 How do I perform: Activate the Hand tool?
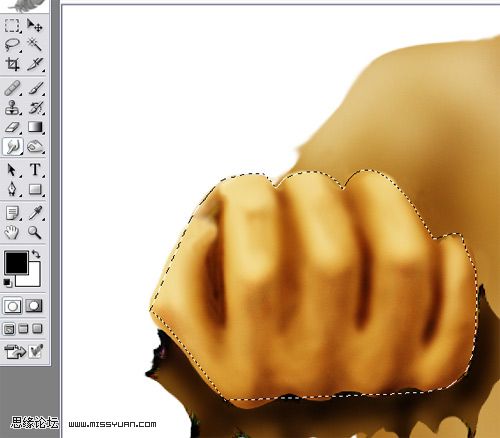tap(12, 232)
